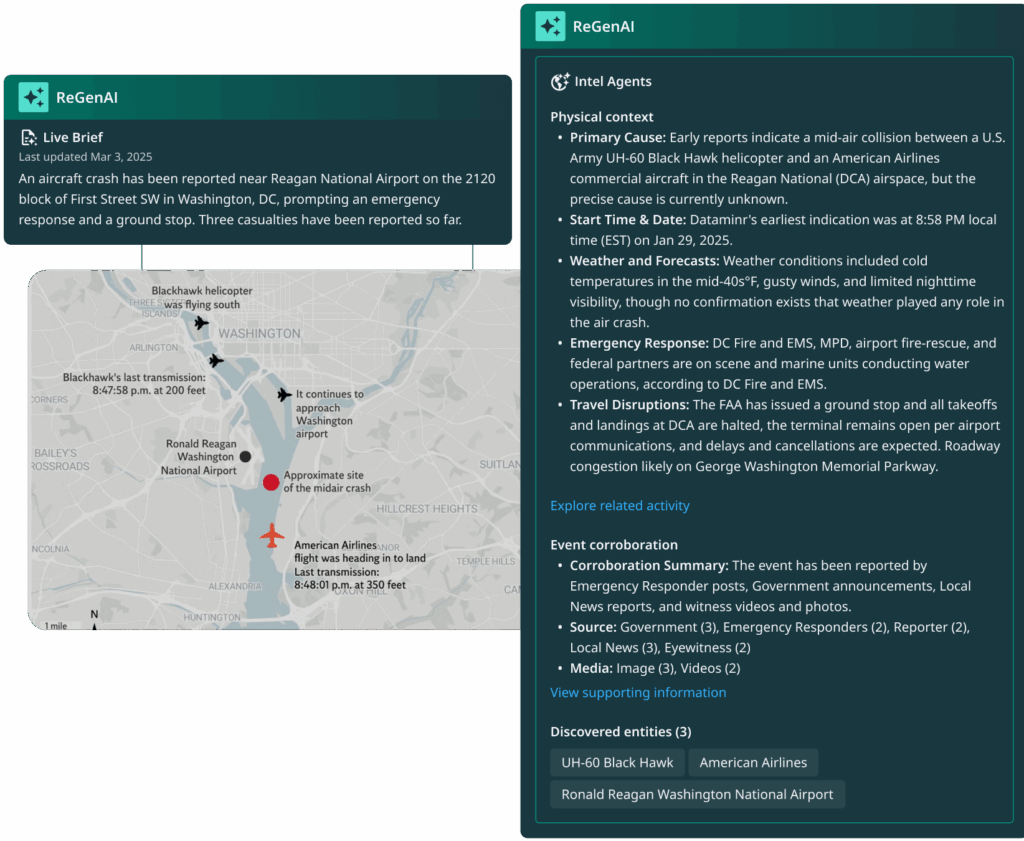1024x841 pixels.
Task: Click the north arrow on the map
Action: 94,619
